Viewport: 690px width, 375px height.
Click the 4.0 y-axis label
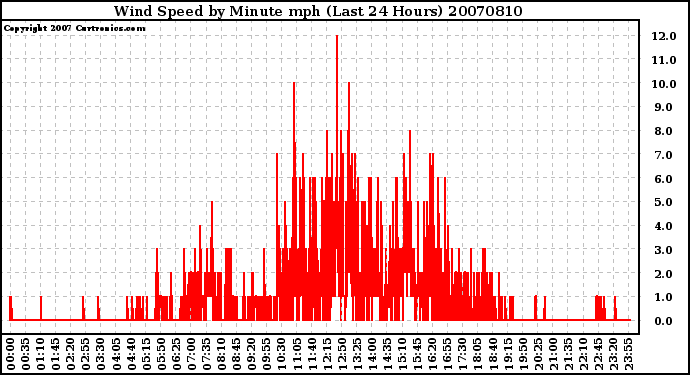[664, 226]
